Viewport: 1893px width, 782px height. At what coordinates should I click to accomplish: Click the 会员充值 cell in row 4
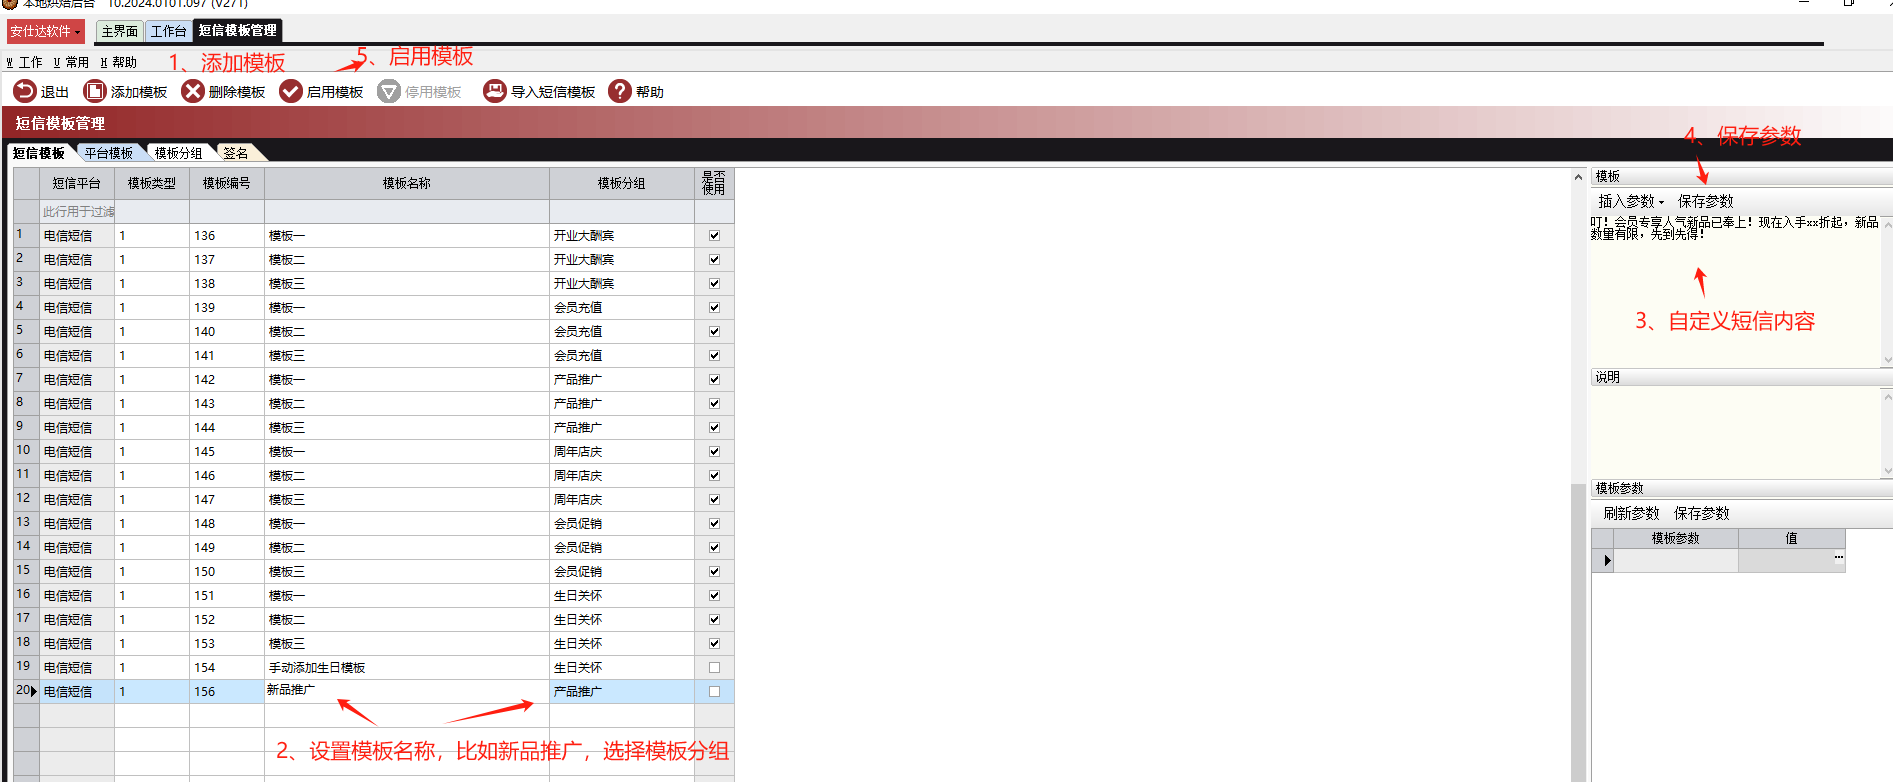point(622,307)
